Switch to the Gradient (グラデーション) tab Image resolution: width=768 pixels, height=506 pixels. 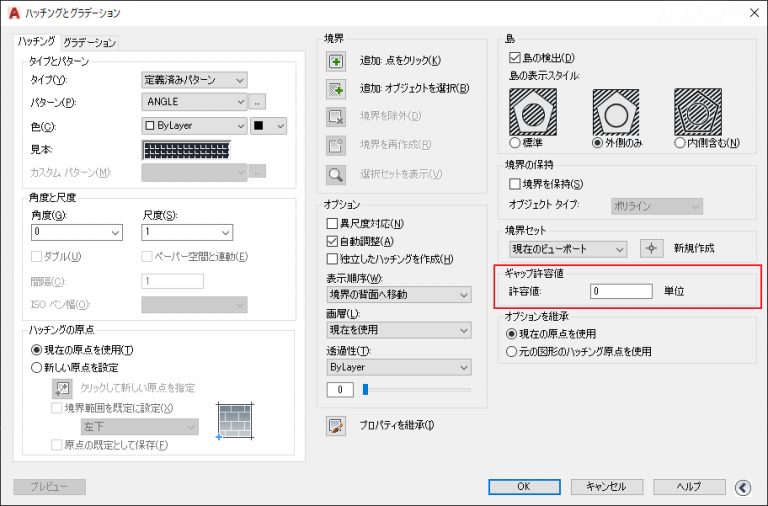click(x=90, y=42)
